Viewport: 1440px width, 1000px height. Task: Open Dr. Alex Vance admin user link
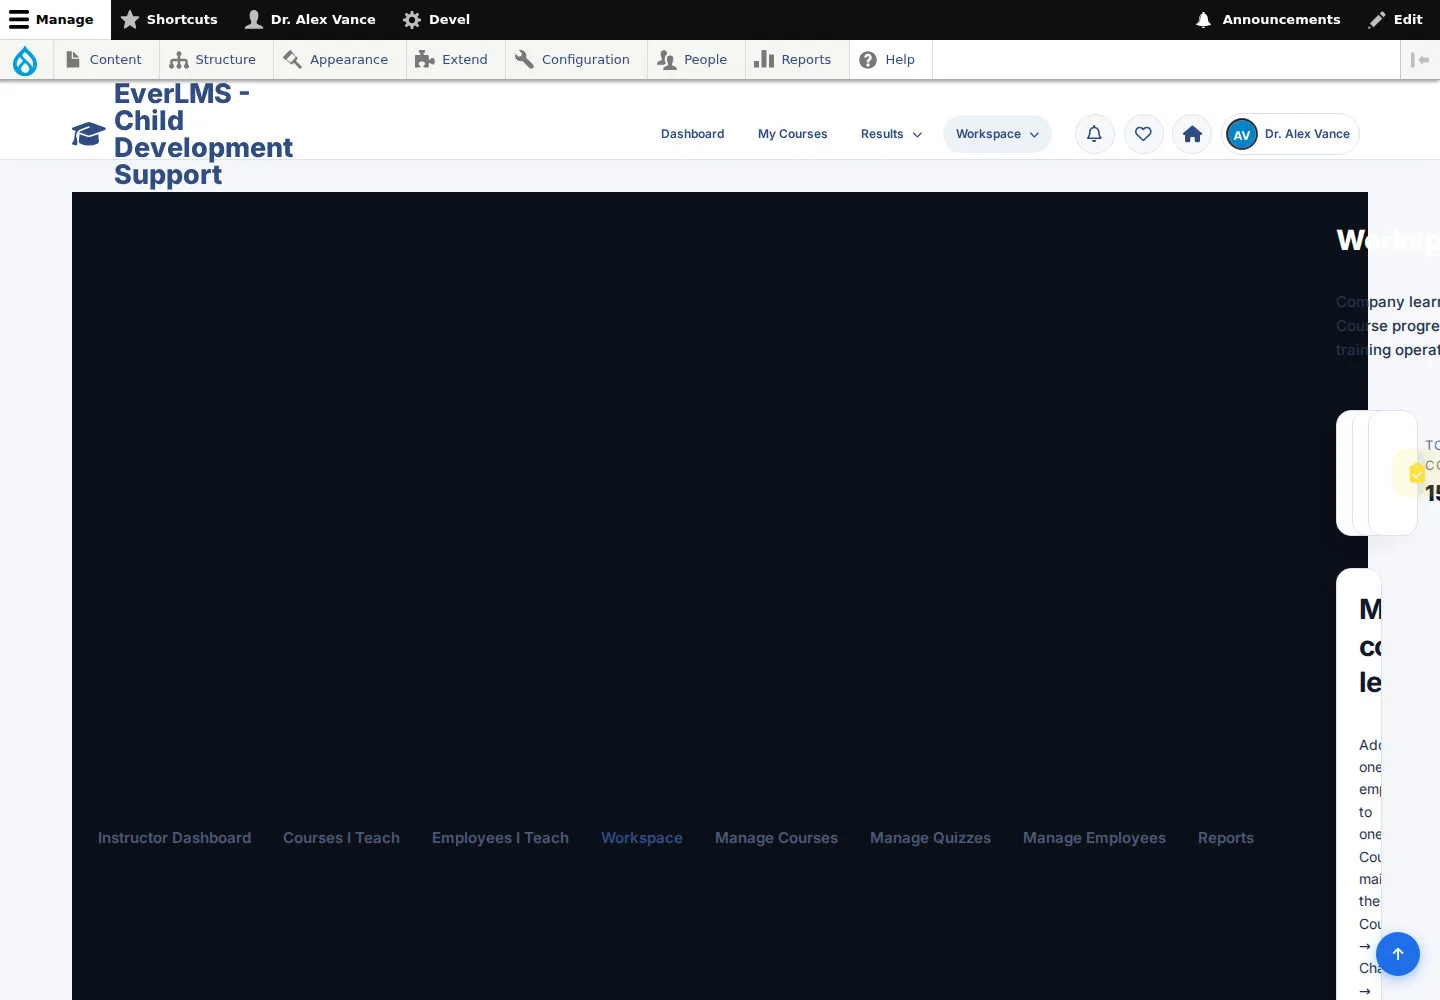[x=310, y=19]
